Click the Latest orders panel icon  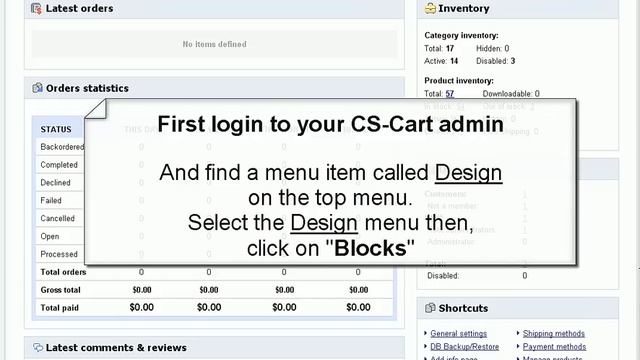click(x=36, y=8)
